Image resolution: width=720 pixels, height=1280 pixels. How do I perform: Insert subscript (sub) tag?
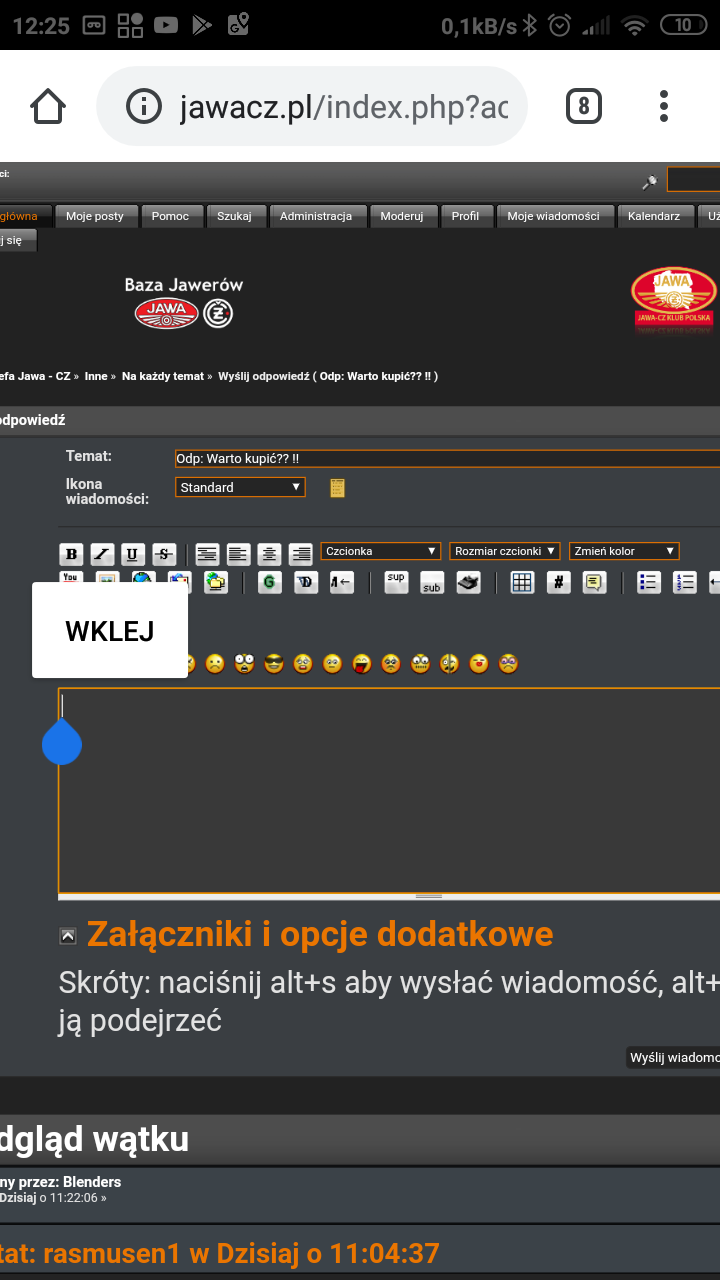432,583
